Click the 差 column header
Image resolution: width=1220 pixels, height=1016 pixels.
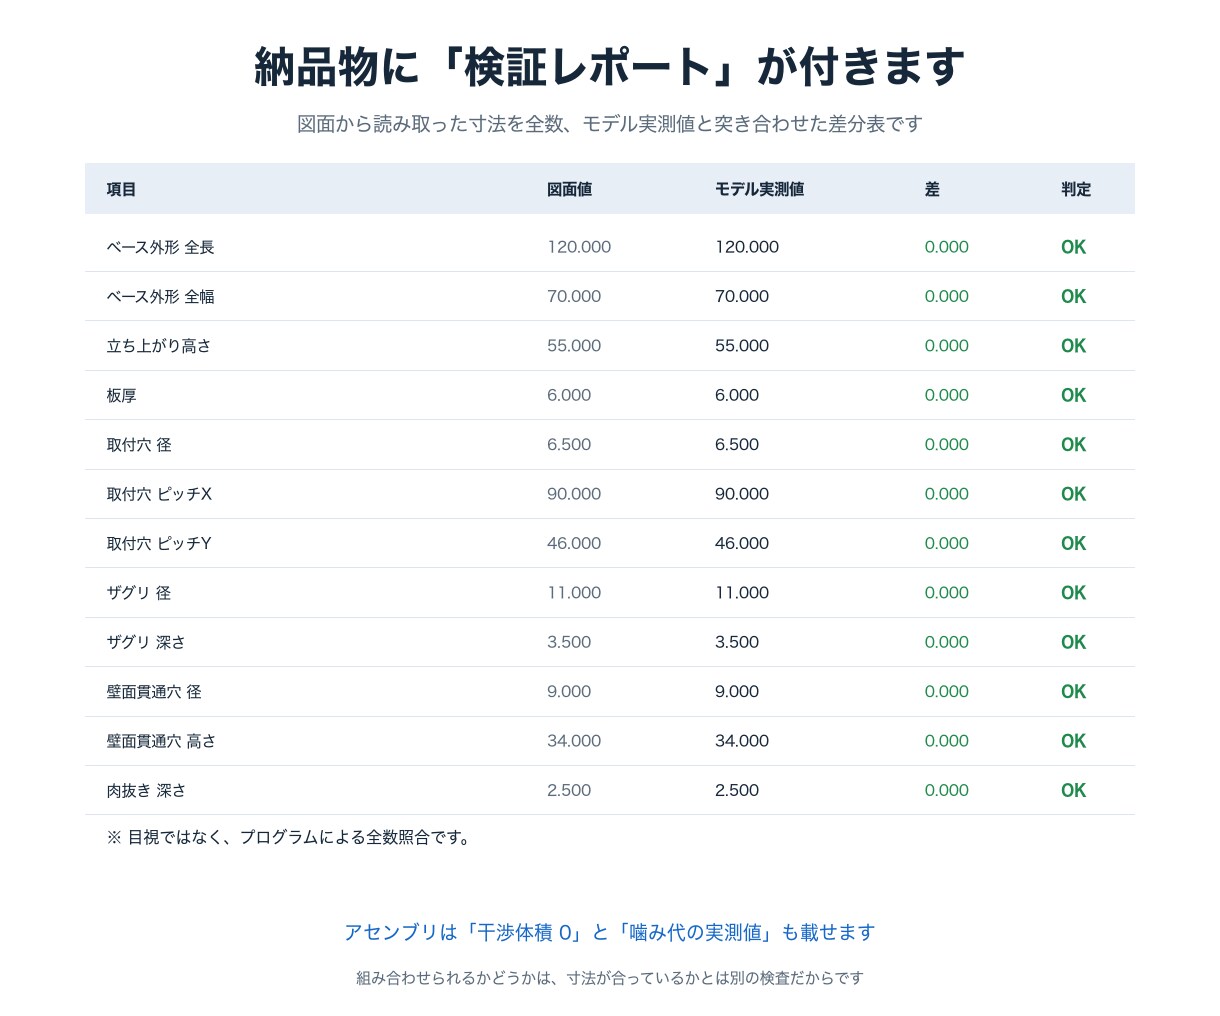[x=932, y=189]
